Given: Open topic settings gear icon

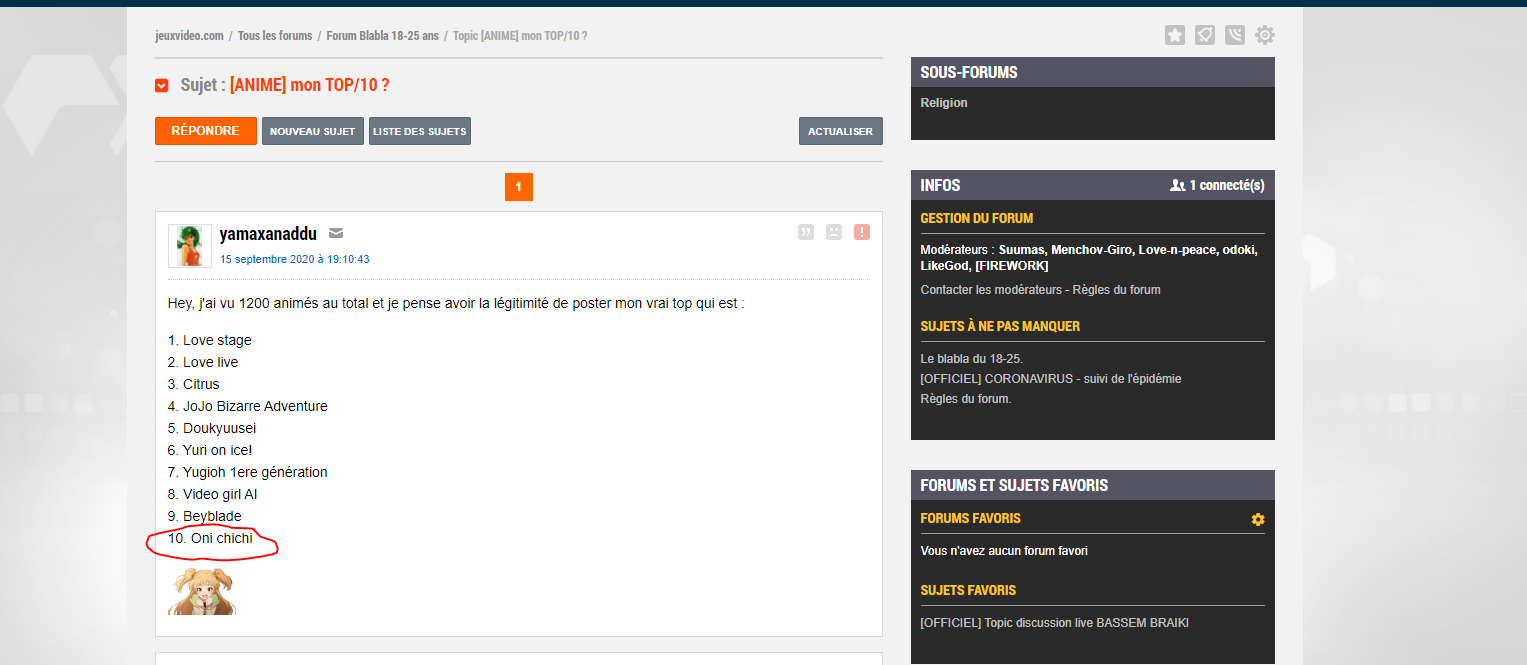Looking at the screenshot, I should (x=1265, y=36).
